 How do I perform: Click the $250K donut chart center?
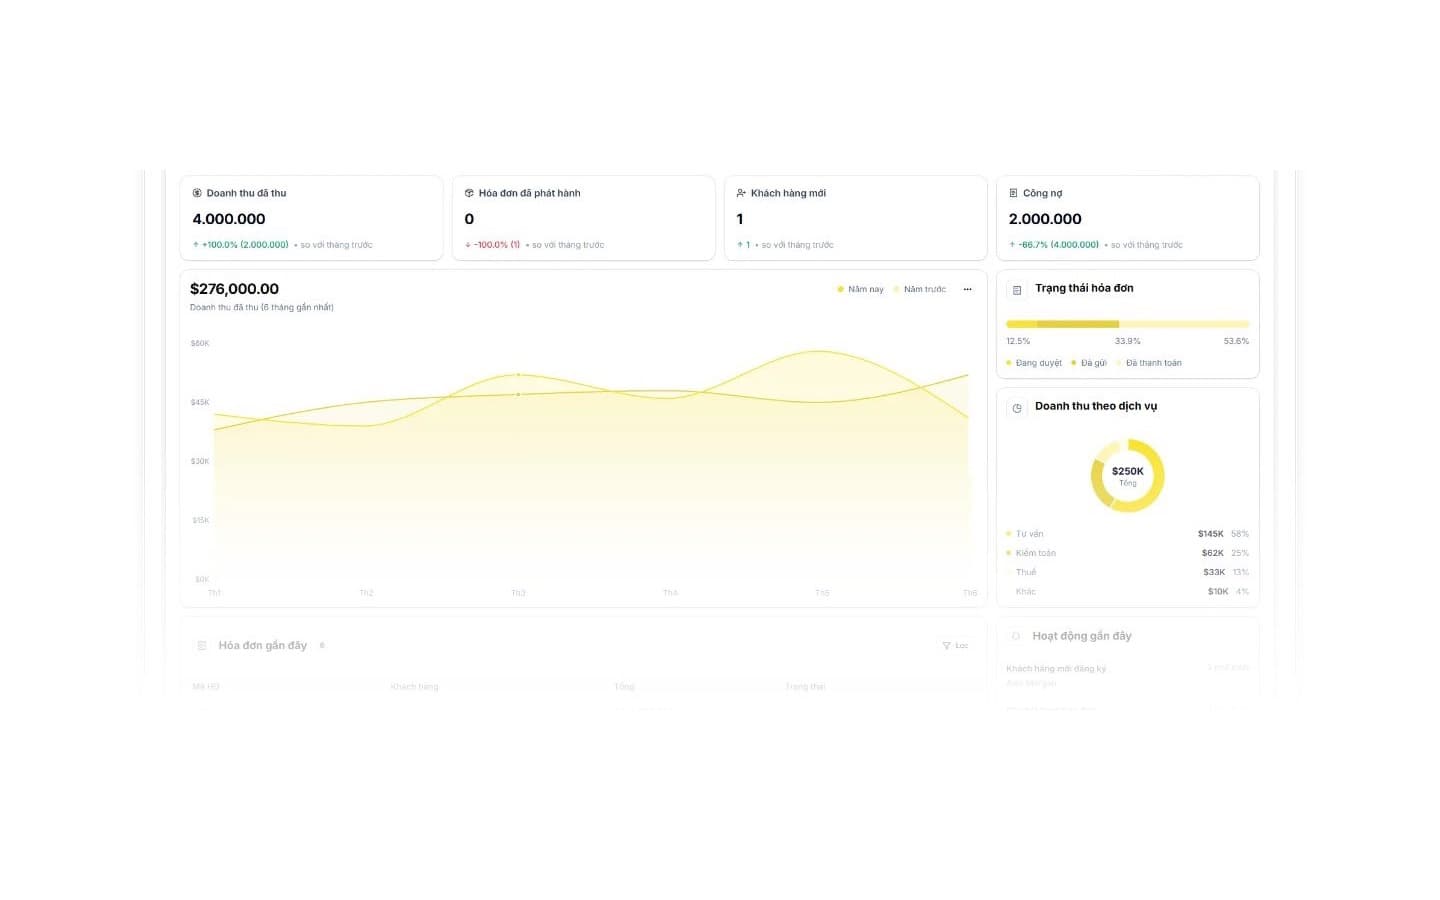pos(1128,475)
